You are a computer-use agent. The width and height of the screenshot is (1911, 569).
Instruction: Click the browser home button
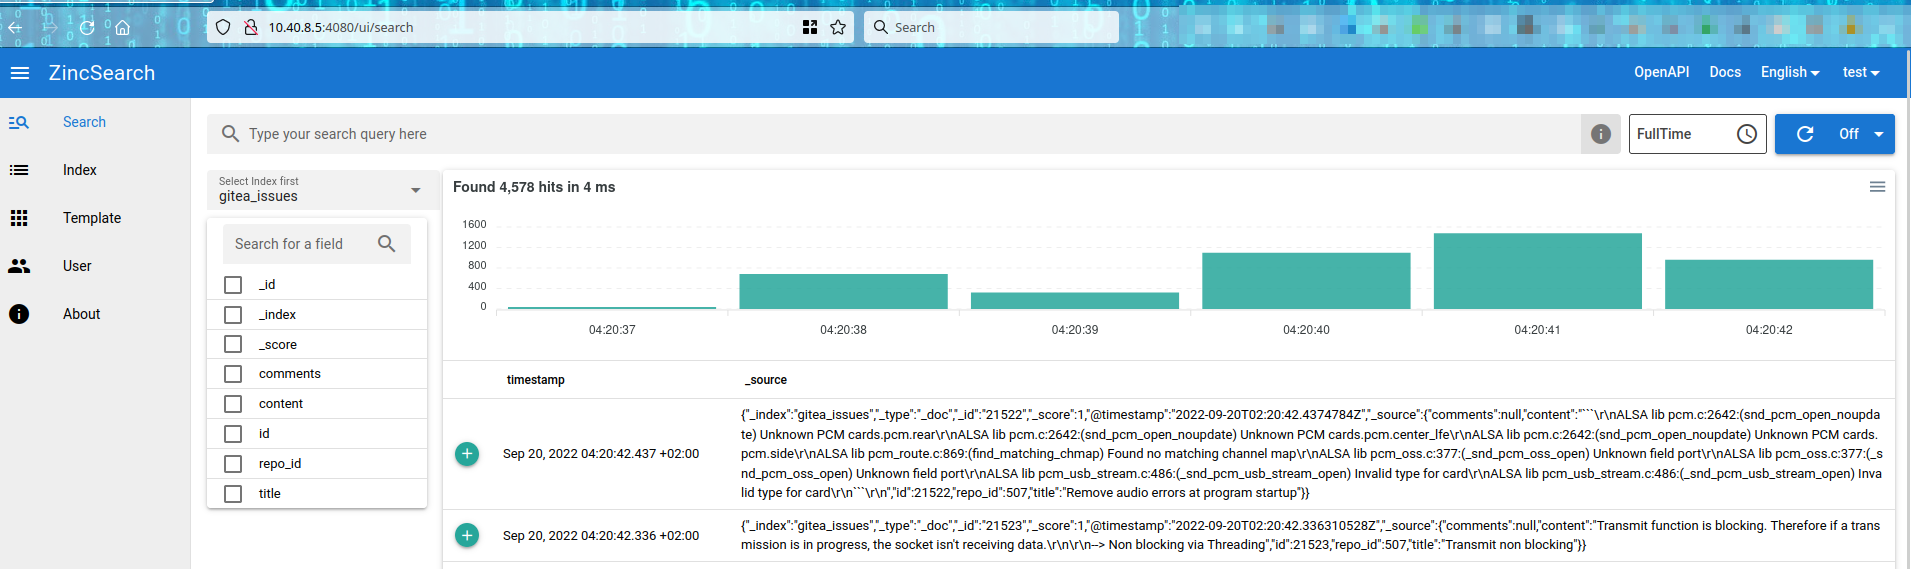(x=122, y=27)
